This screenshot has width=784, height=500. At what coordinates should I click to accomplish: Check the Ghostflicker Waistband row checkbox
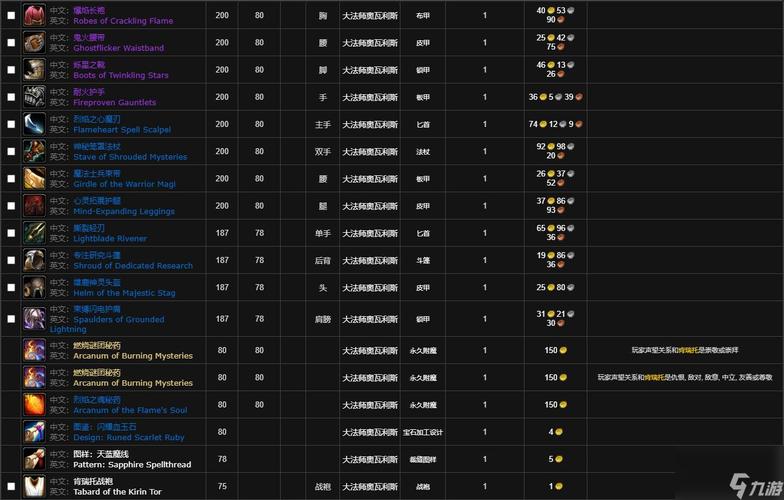pyautogui.click(x=11, y=42)
